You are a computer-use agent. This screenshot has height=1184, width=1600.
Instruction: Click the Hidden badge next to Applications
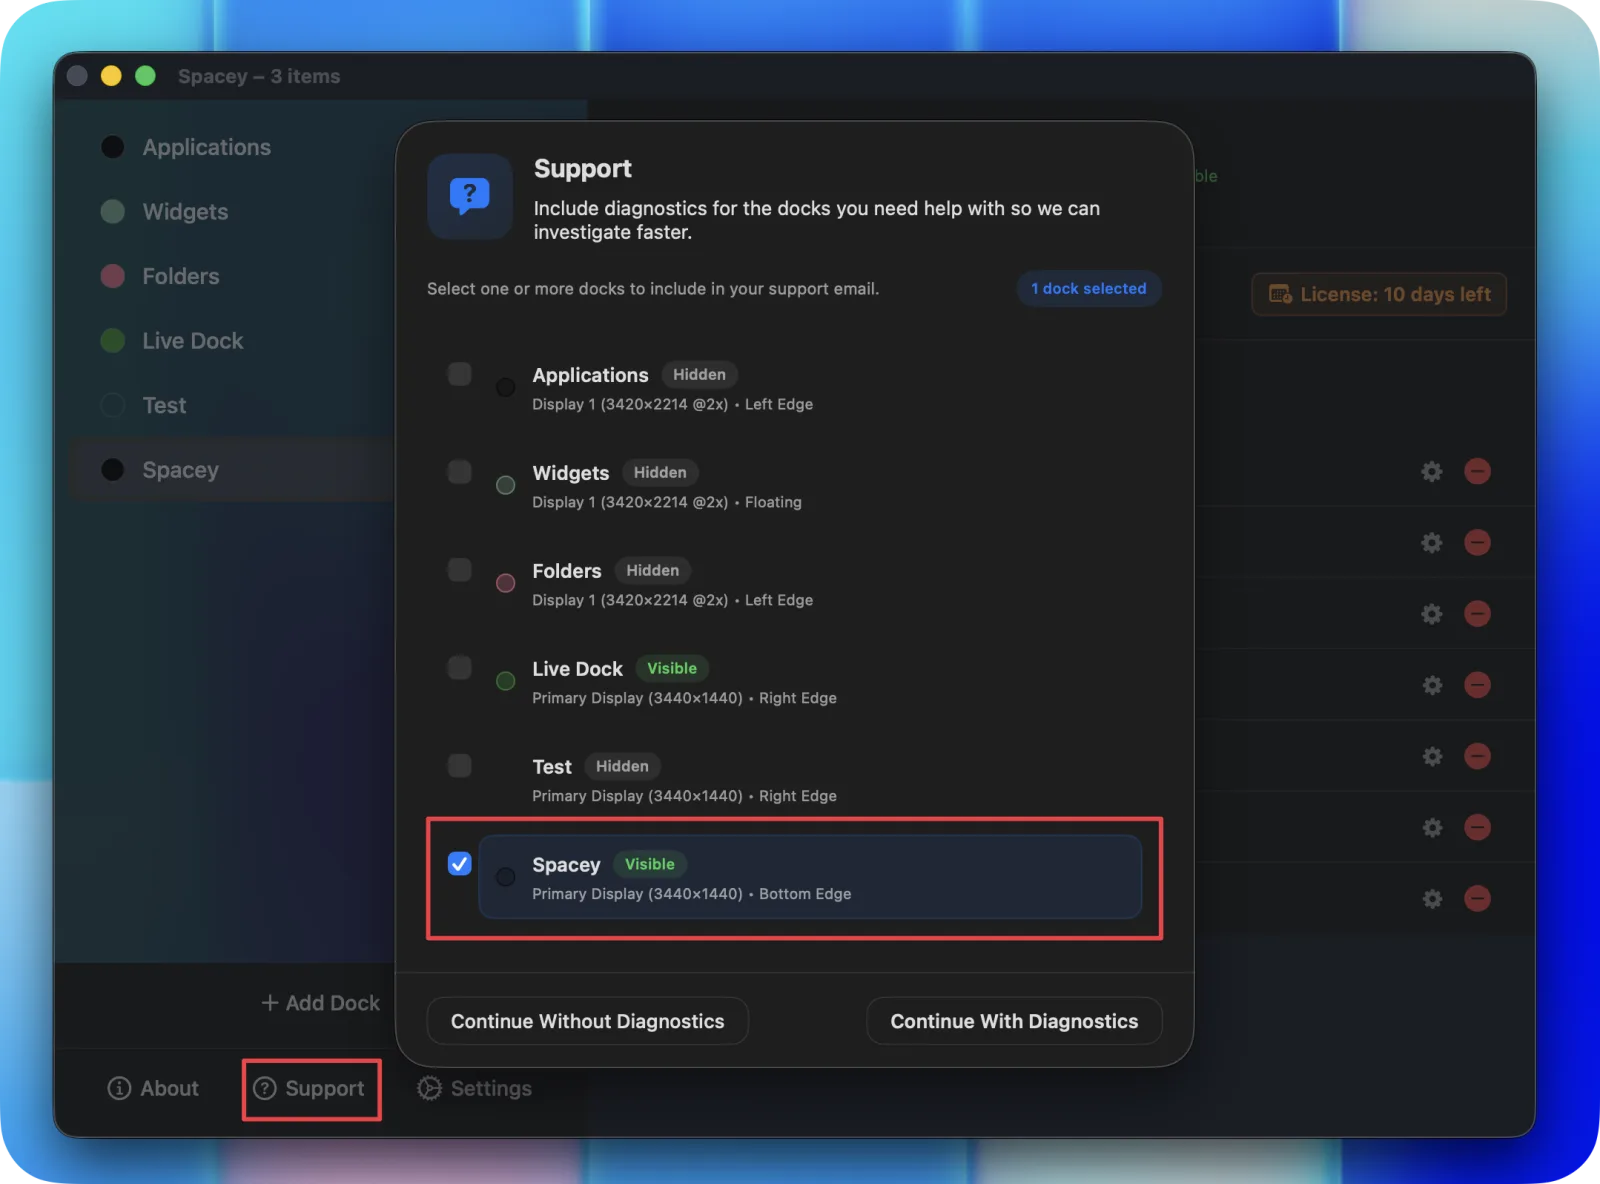coord(699,374)
